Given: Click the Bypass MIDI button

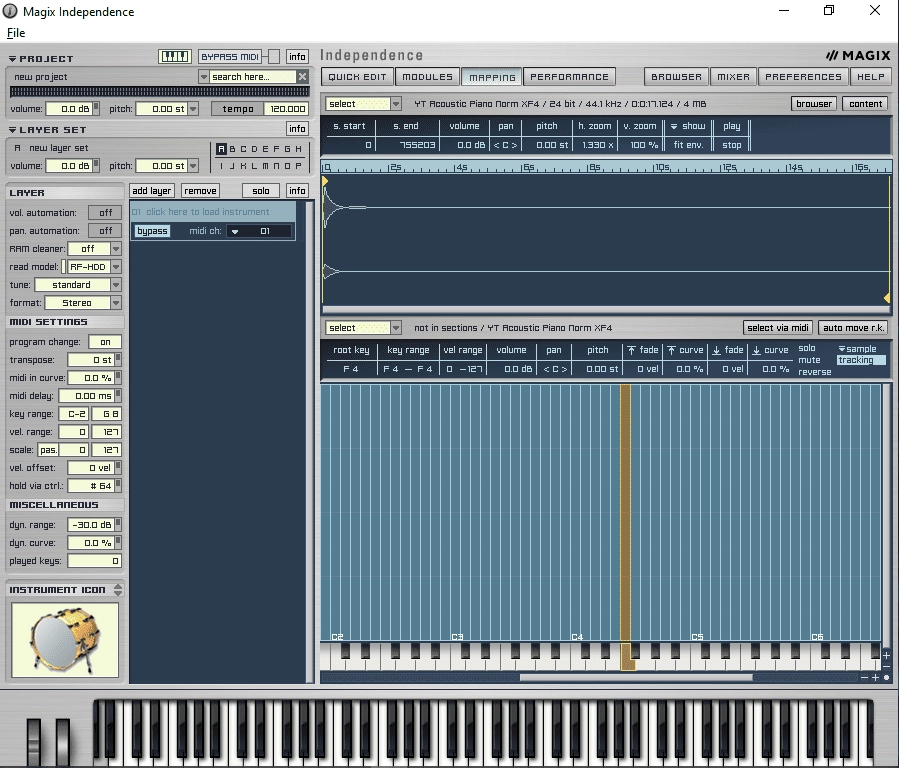Looking at the screenshot, I should [x=230, y=57].
